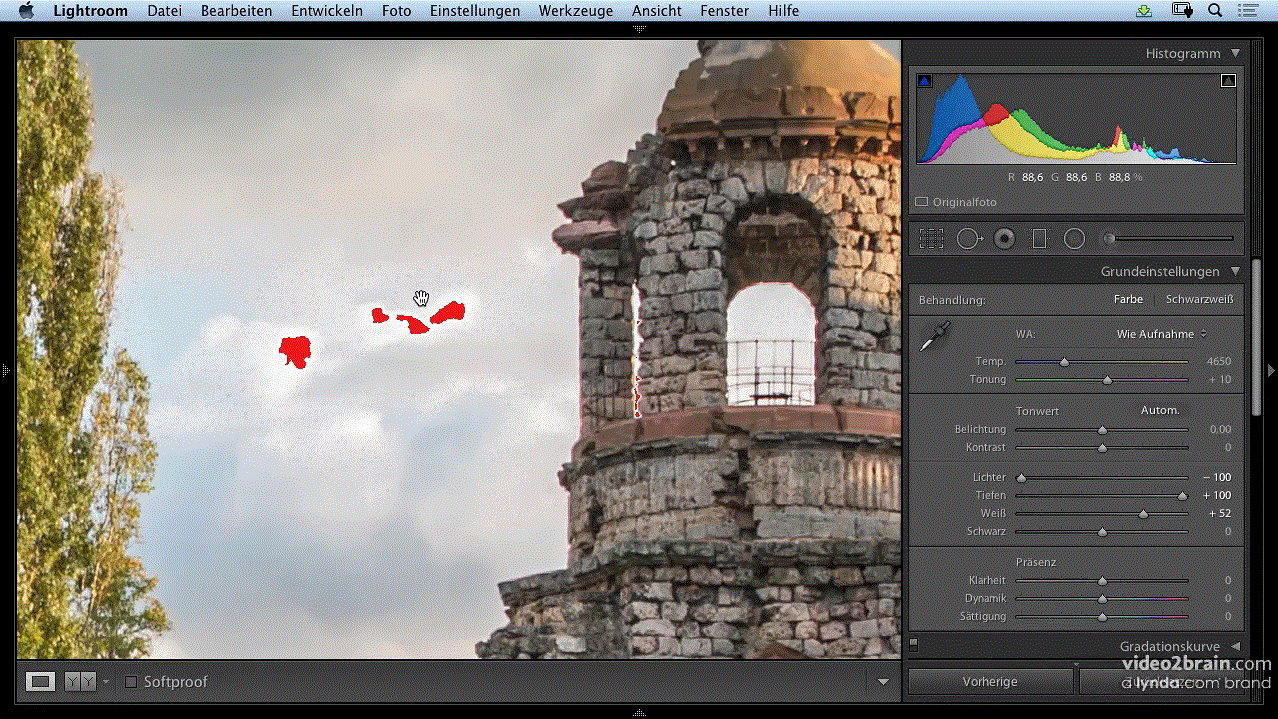The width and height of the screenshot is (1278, 719).
Task: Collapse the Grundeinstellungen panel
Action: [1235, 271]
